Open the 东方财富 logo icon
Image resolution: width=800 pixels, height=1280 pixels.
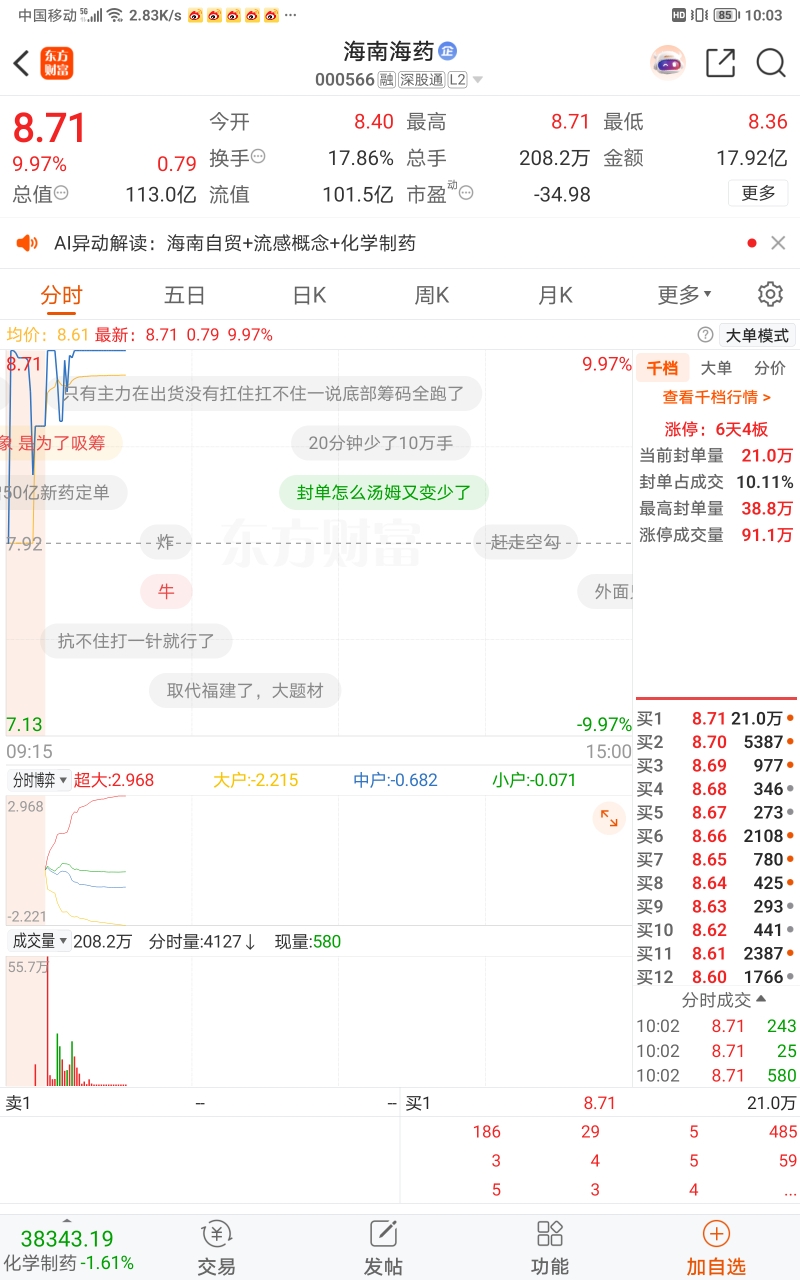pyautogui.click(x=57, y=63)
